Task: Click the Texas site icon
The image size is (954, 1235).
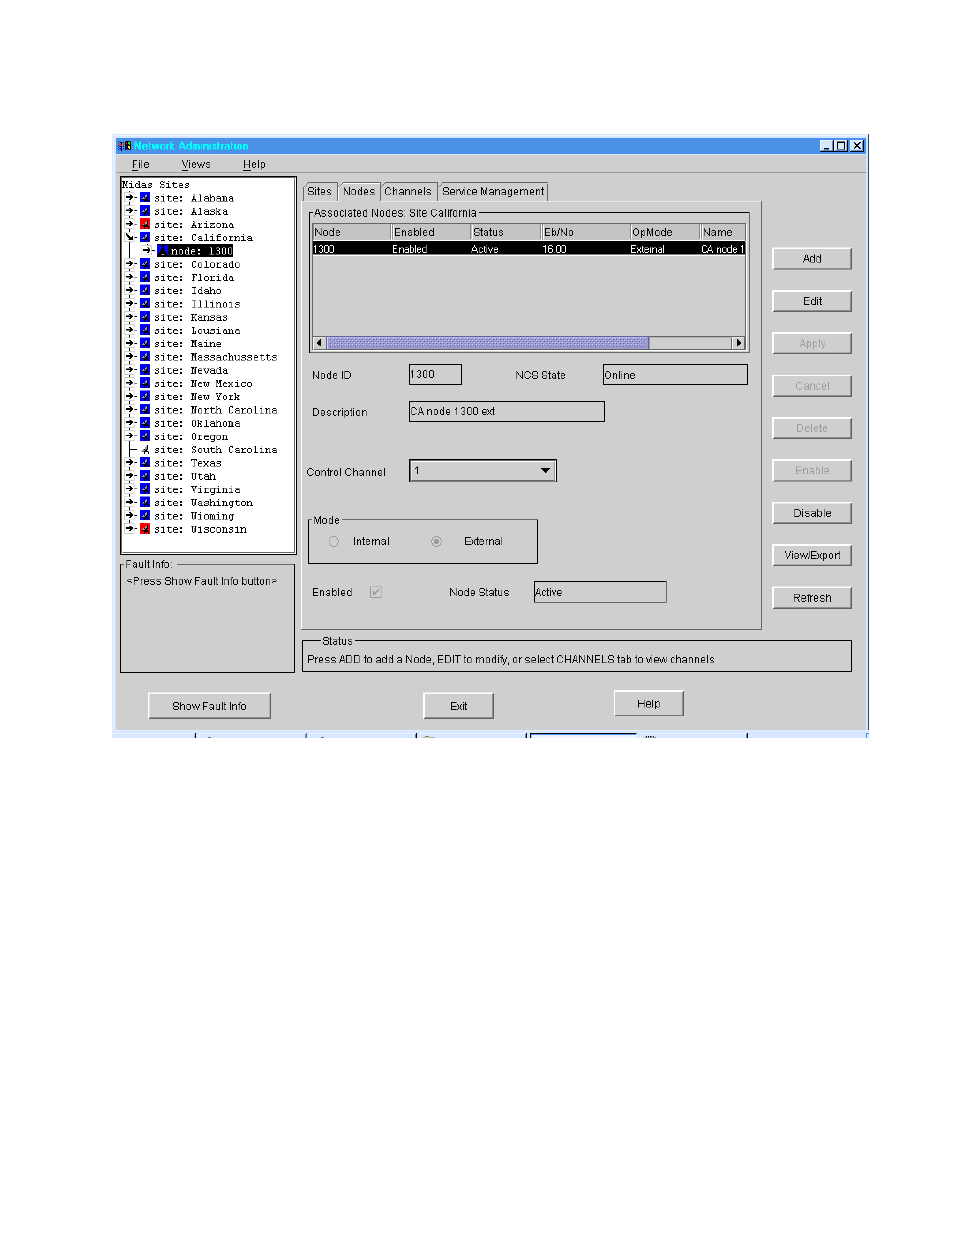Action: tap(145, 463)
